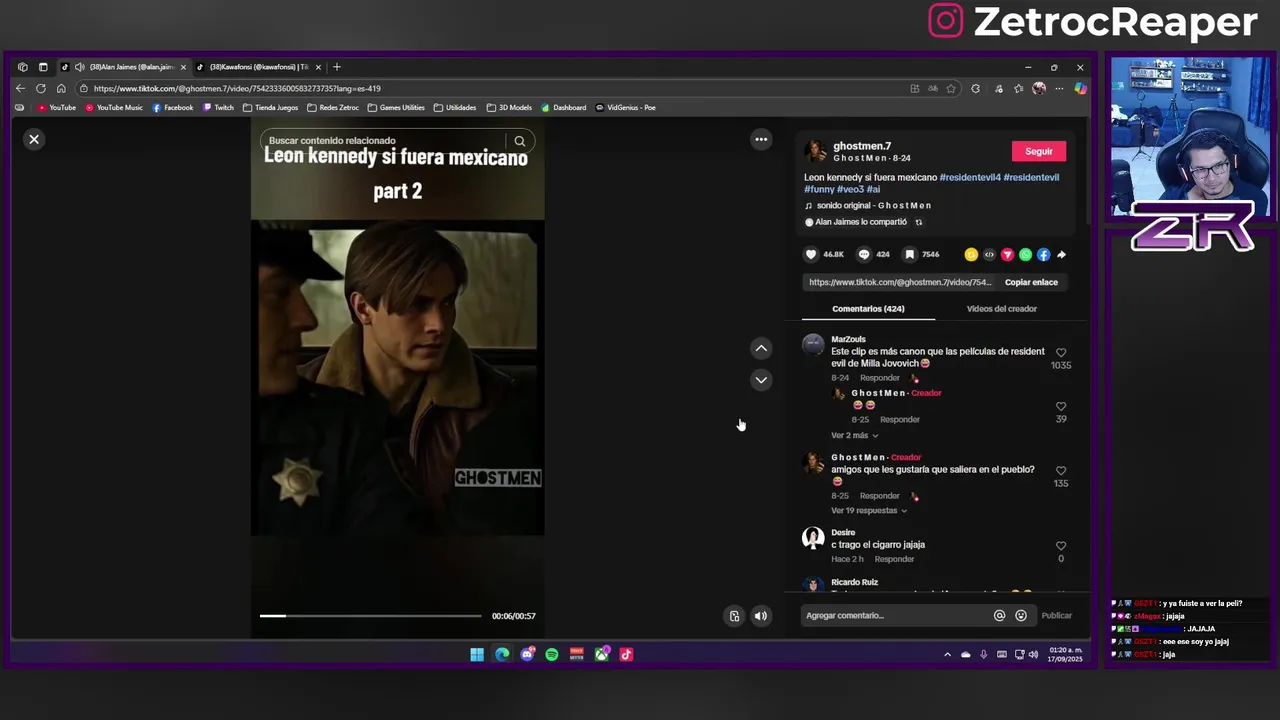Click the @ mention icon in comment box
The height and width of the screenshot is (720, 1280).
999,616
